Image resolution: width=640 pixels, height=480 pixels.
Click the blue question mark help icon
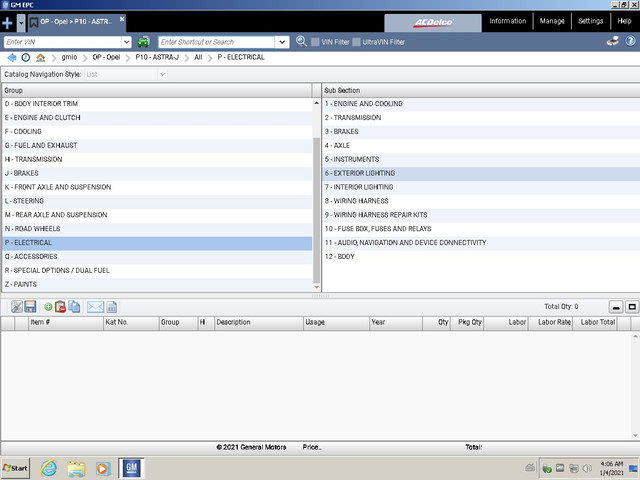[631, 41]
